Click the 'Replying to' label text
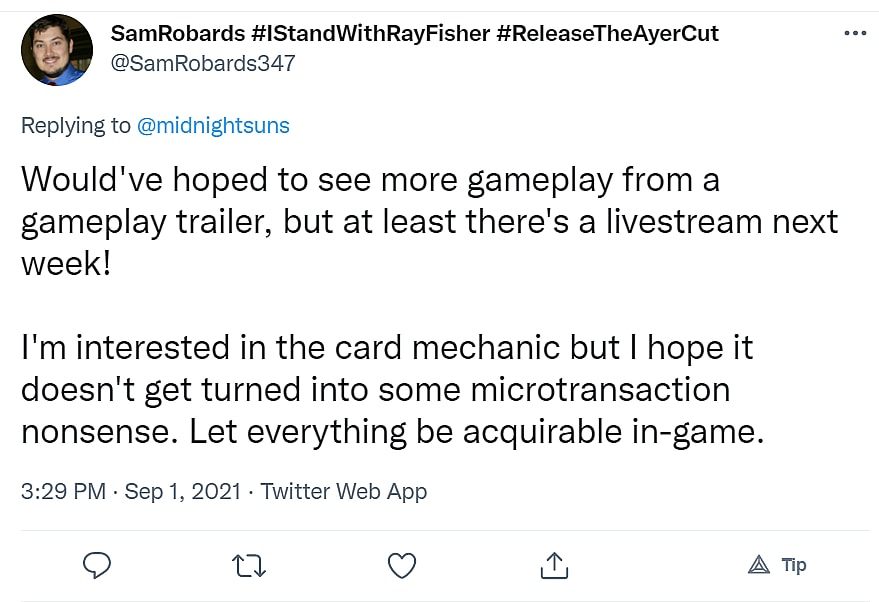Viewport: 879px width, 602px height. click(75, 125)
